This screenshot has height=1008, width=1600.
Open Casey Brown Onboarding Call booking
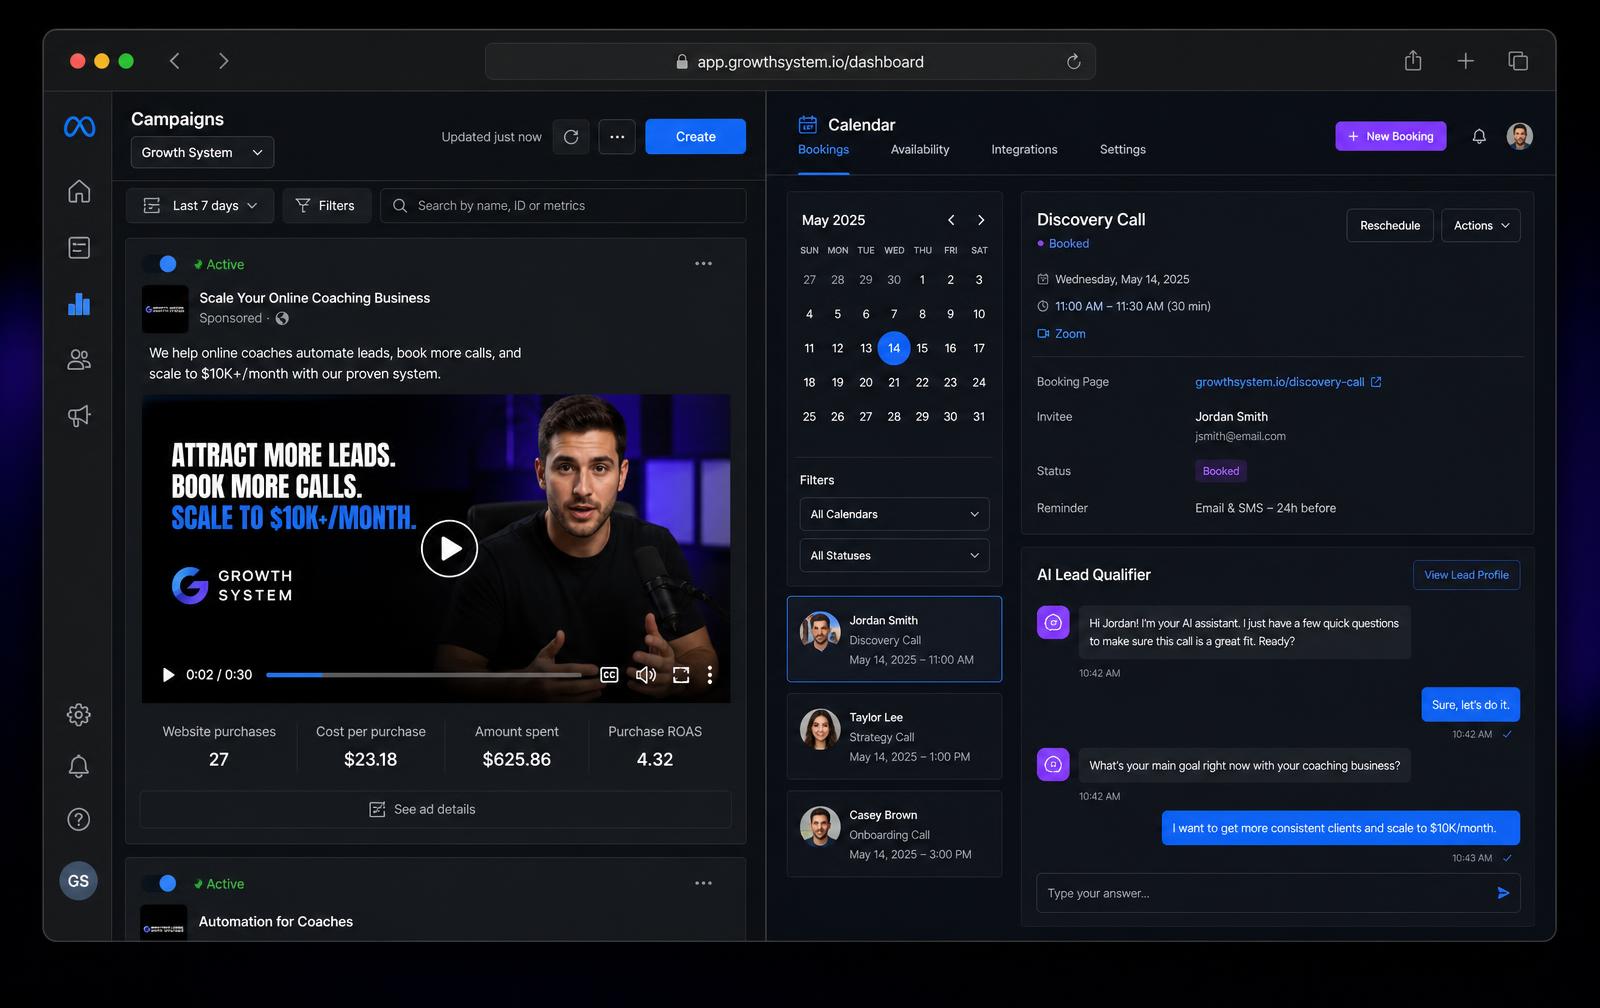point(894,834)
